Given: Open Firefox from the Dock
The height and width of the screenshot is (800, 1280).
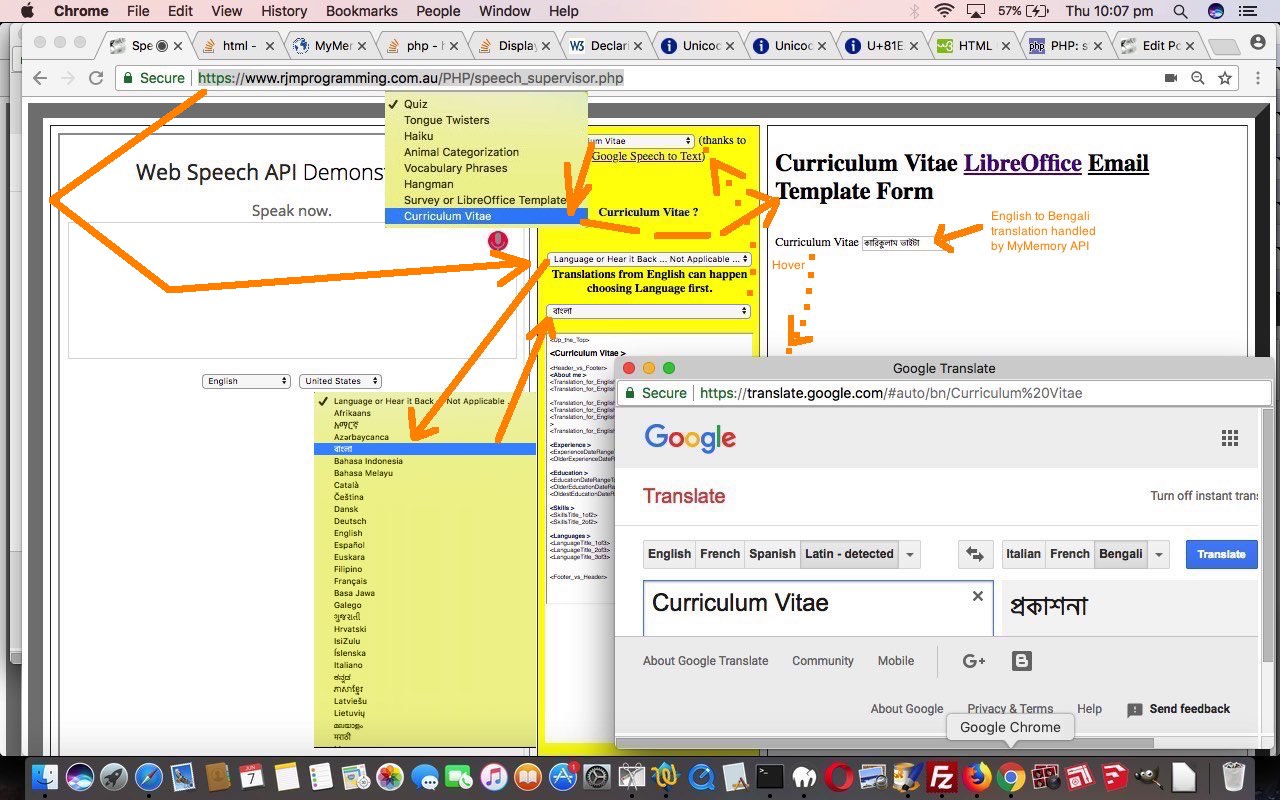Looking at the screenshot, I should (976, 777).
